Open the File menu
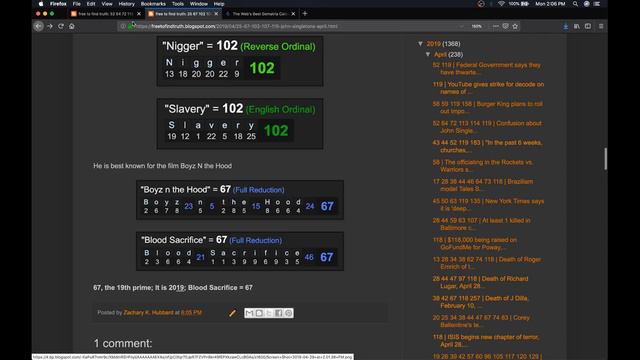640x360 pixels. (76, 4)
